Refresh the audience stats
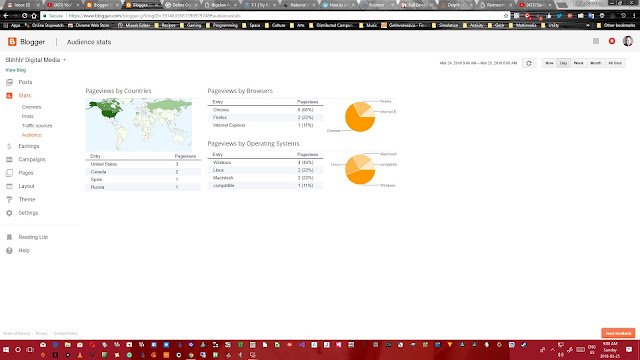 click(x=529, y=63)
